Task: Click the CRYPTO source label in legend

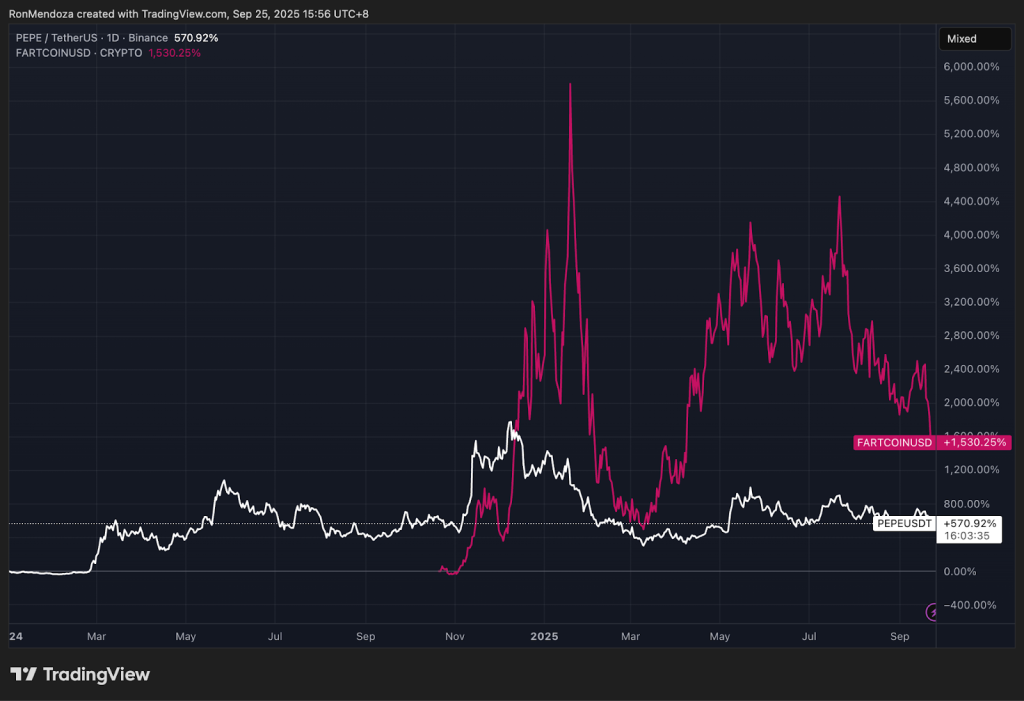Action: point(119,53)
